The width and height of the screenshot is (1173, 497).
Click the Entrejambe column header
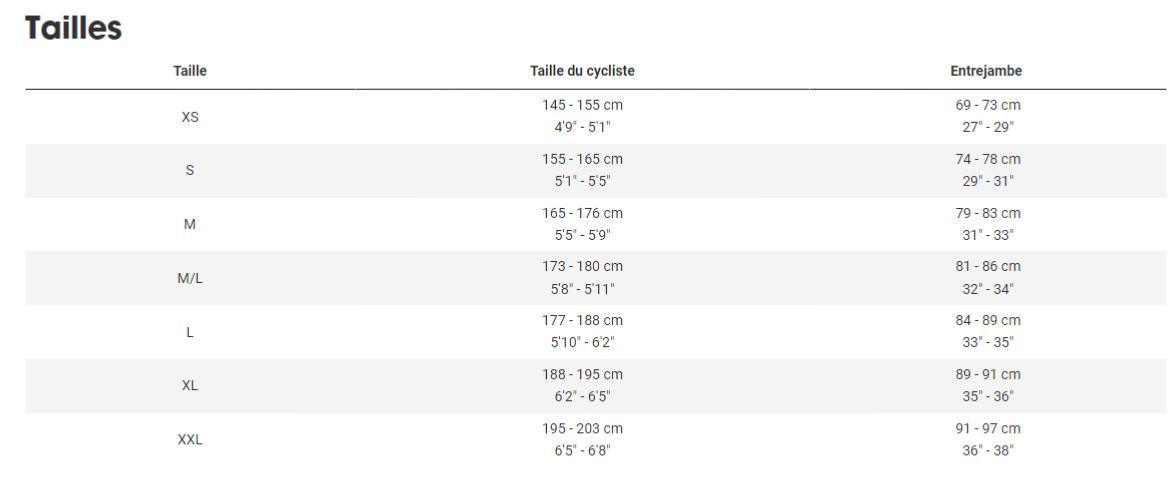(x=986, y=71)
